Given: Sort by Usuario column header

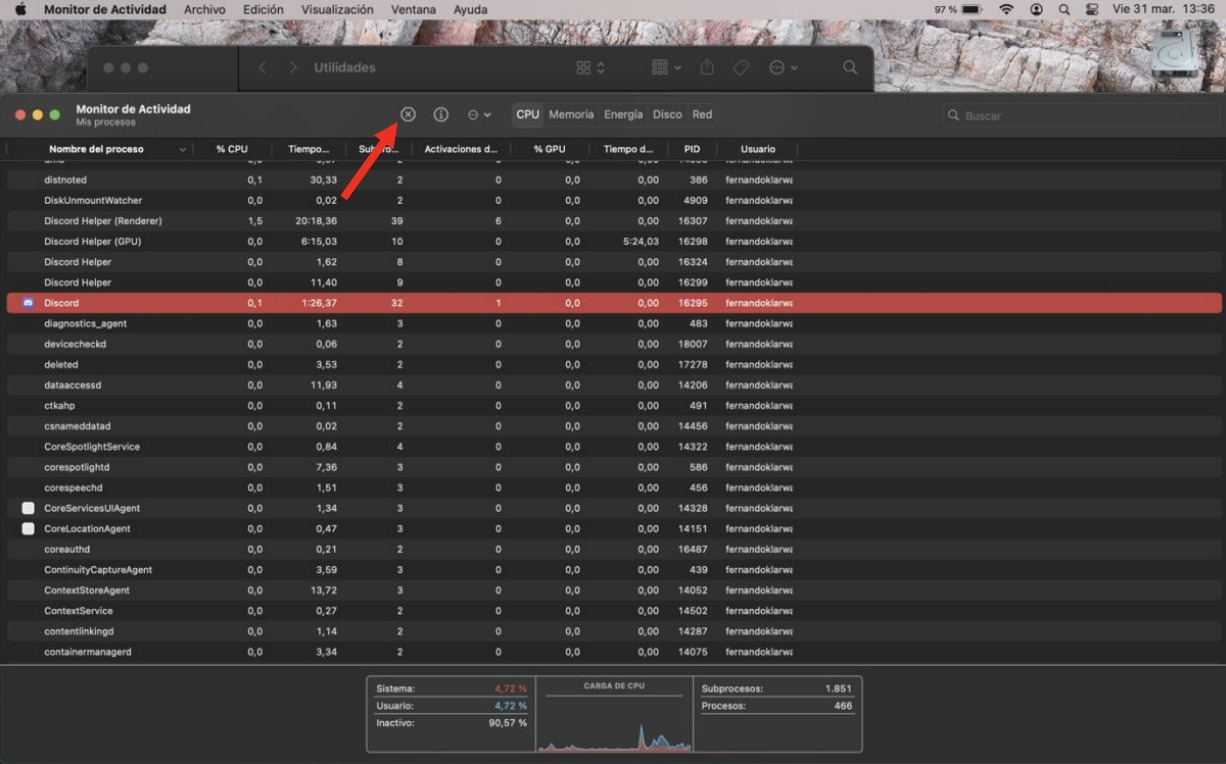Looking at the screenshot, I should coord(758,149).
